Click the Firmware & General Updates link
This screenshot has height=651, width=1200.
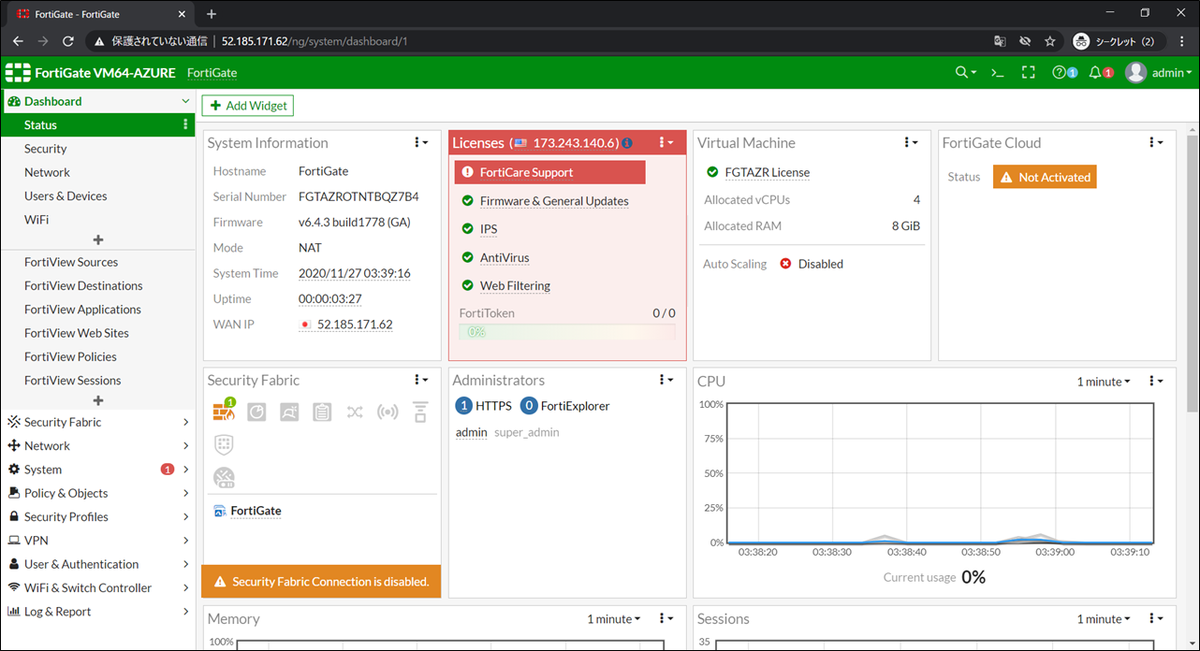click(x=554, y=201)
